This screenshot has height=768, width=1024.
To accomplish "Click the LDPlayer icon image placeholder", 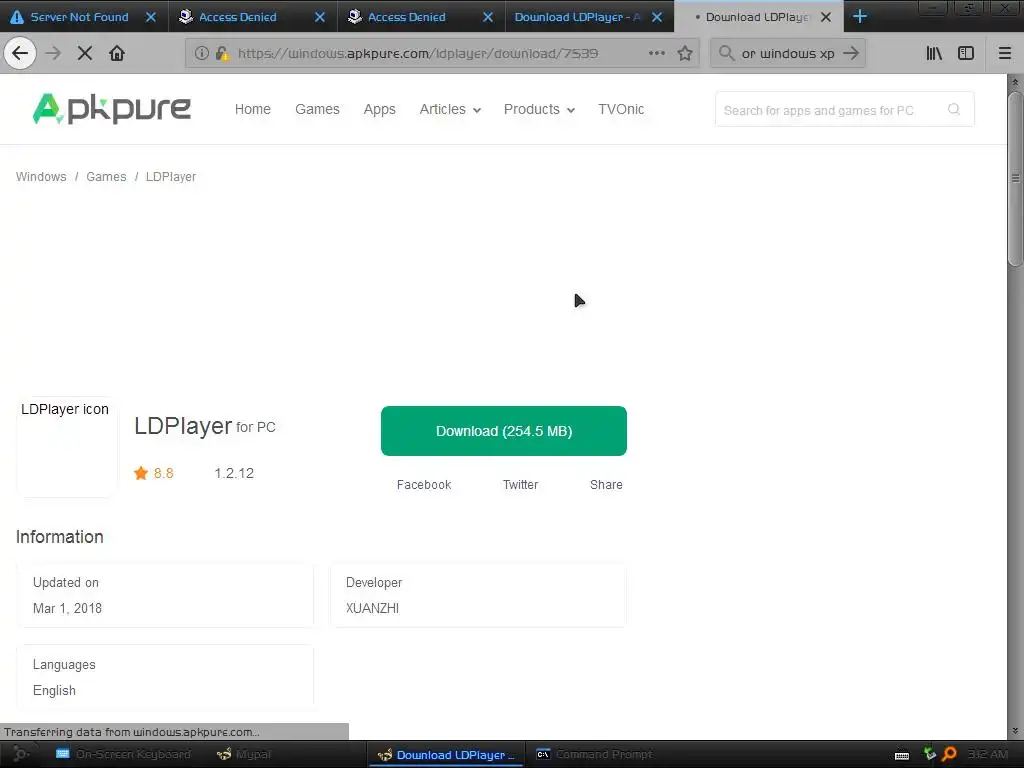I will pyautogui.click(x=67, y=447).
